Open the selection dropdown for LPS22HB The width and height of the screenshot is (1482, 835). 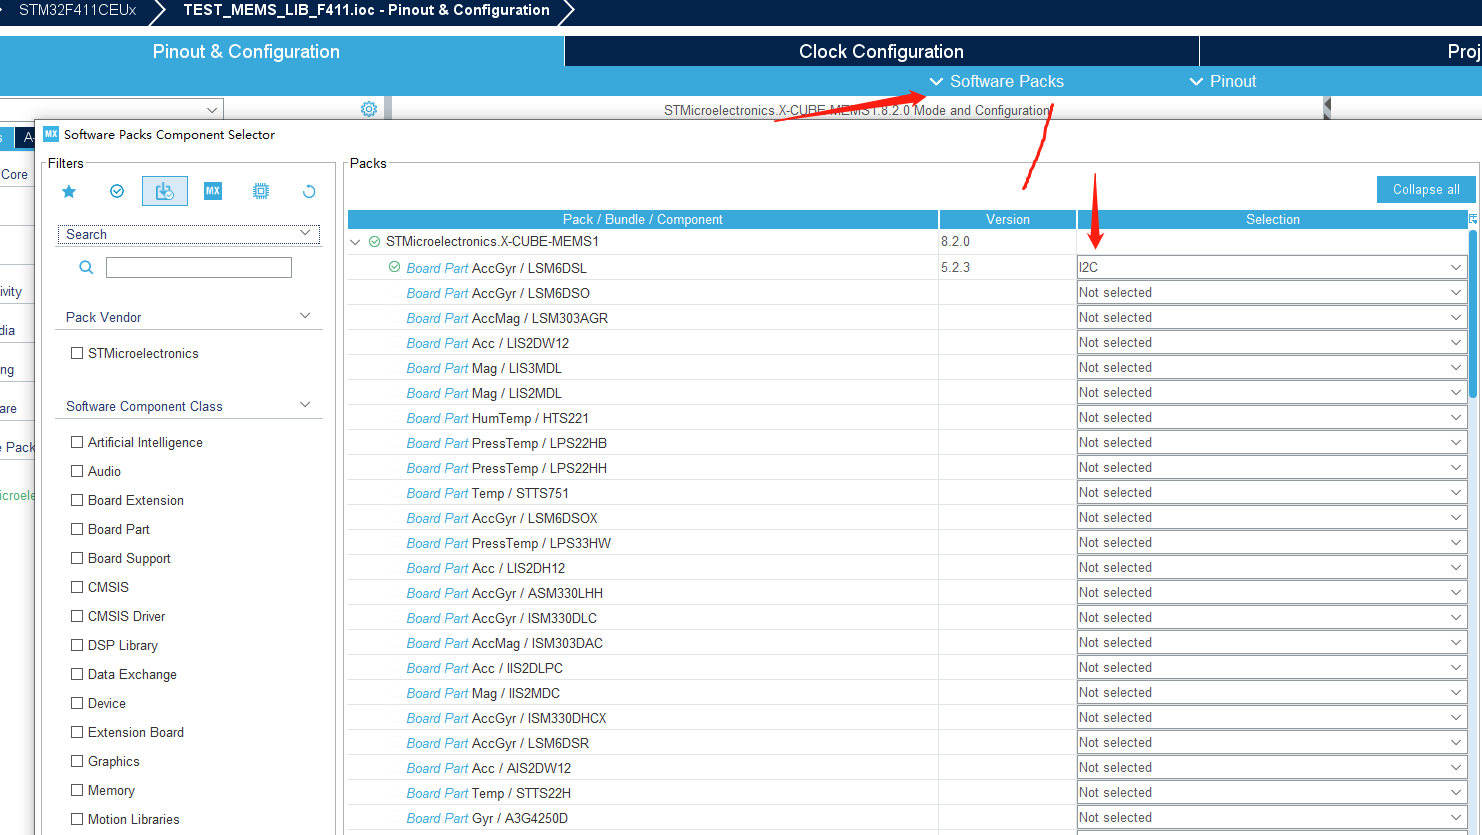coord(1272,442)
